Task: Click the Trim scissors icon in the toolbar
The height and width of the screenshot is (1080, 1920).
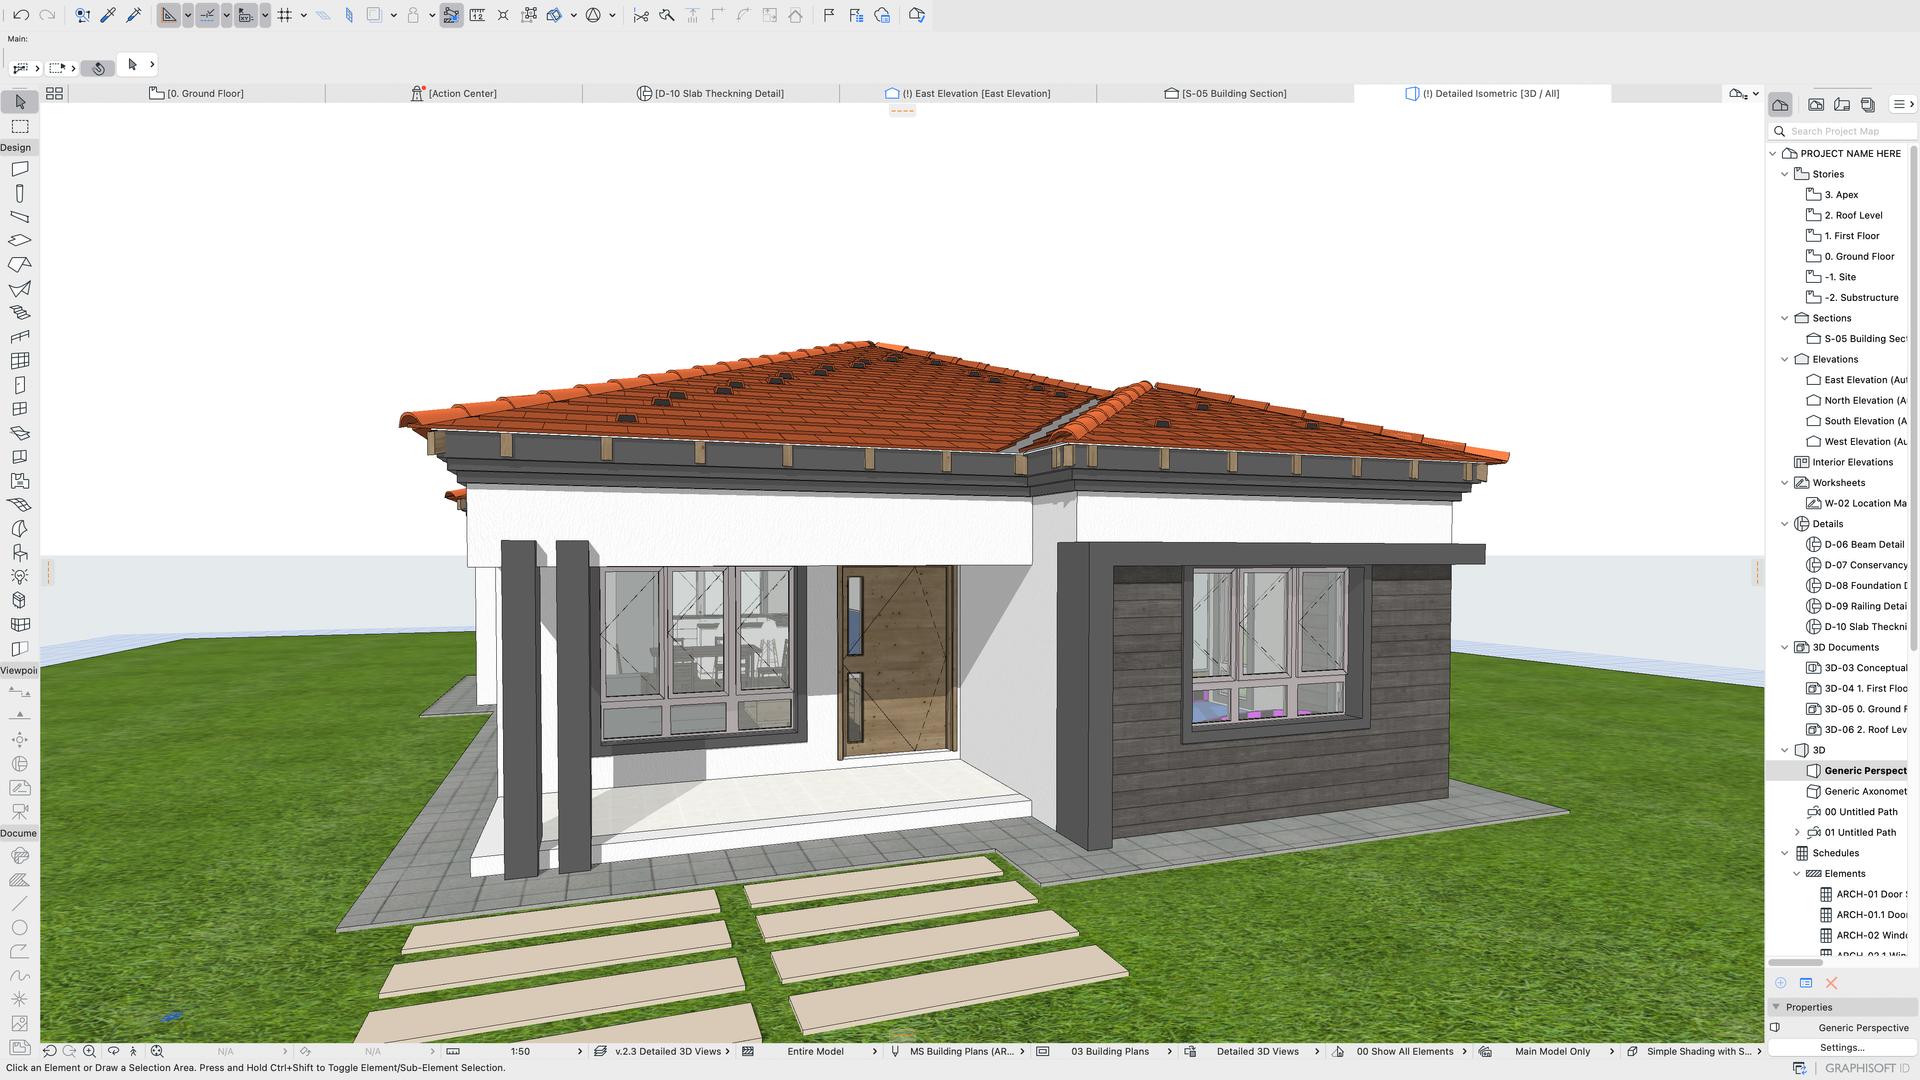Action: (x=641, y=15)
